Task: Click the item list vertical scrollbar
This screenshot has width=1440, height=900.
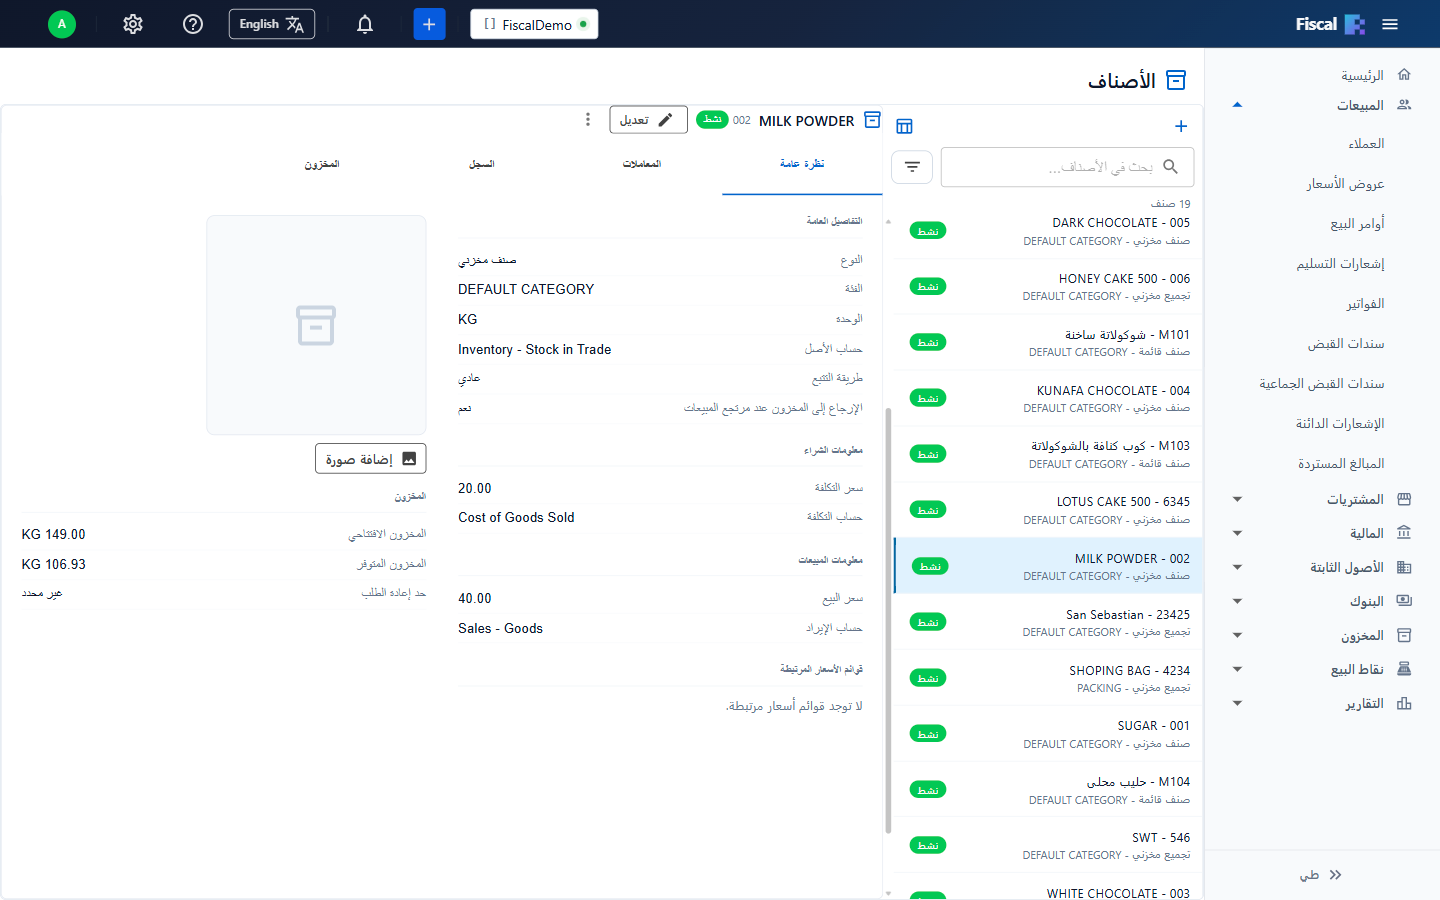Action: [888, 620]
